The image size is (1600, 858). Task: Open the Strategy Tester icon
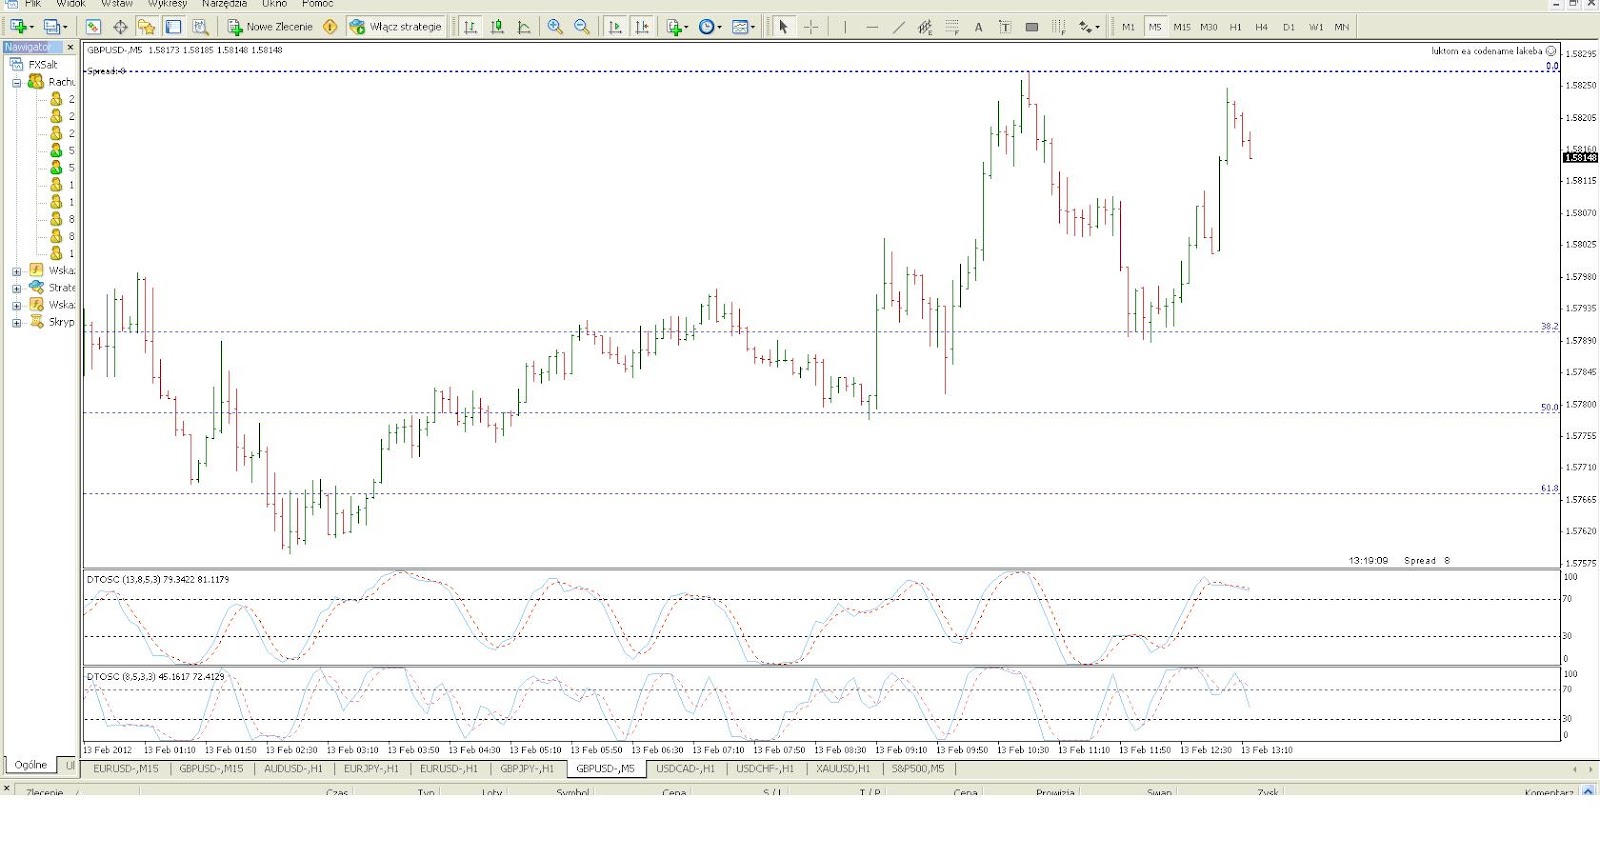coord(200,27)
